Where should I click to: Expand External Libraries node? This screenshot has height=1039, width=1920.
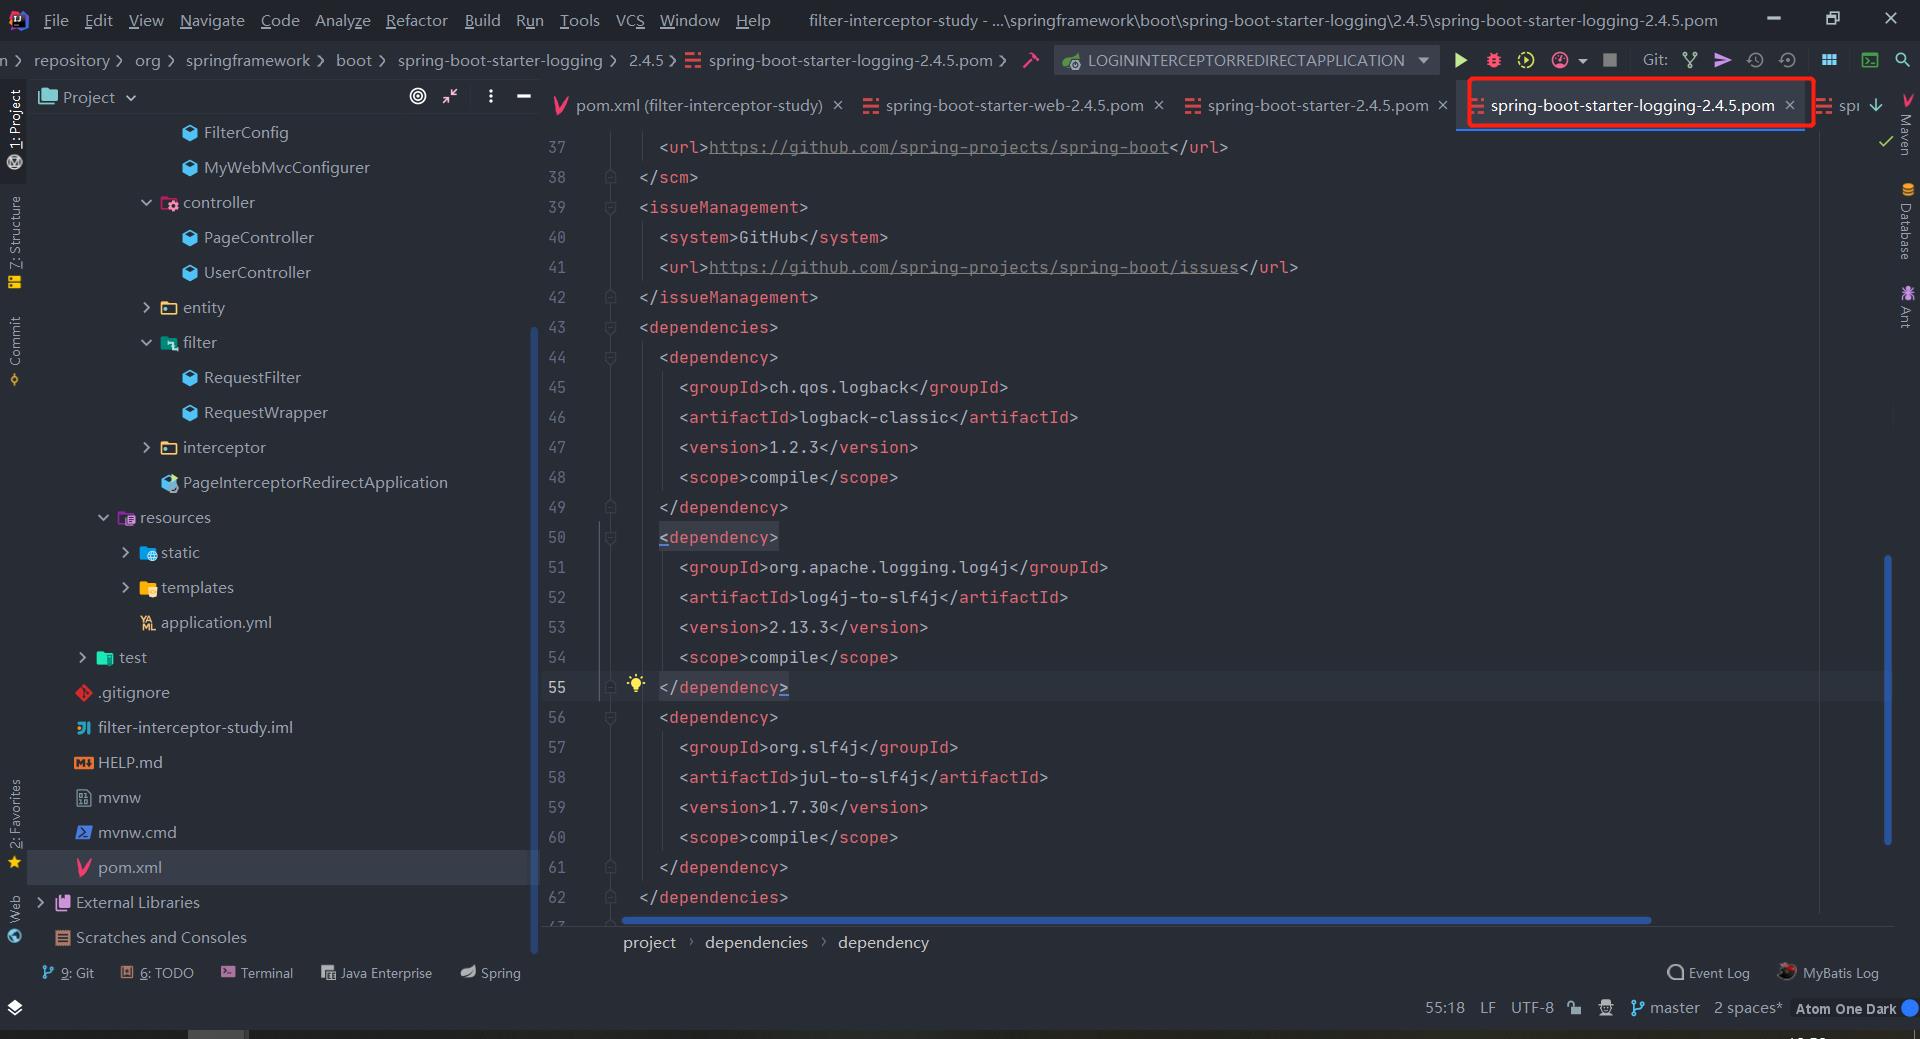40,902
